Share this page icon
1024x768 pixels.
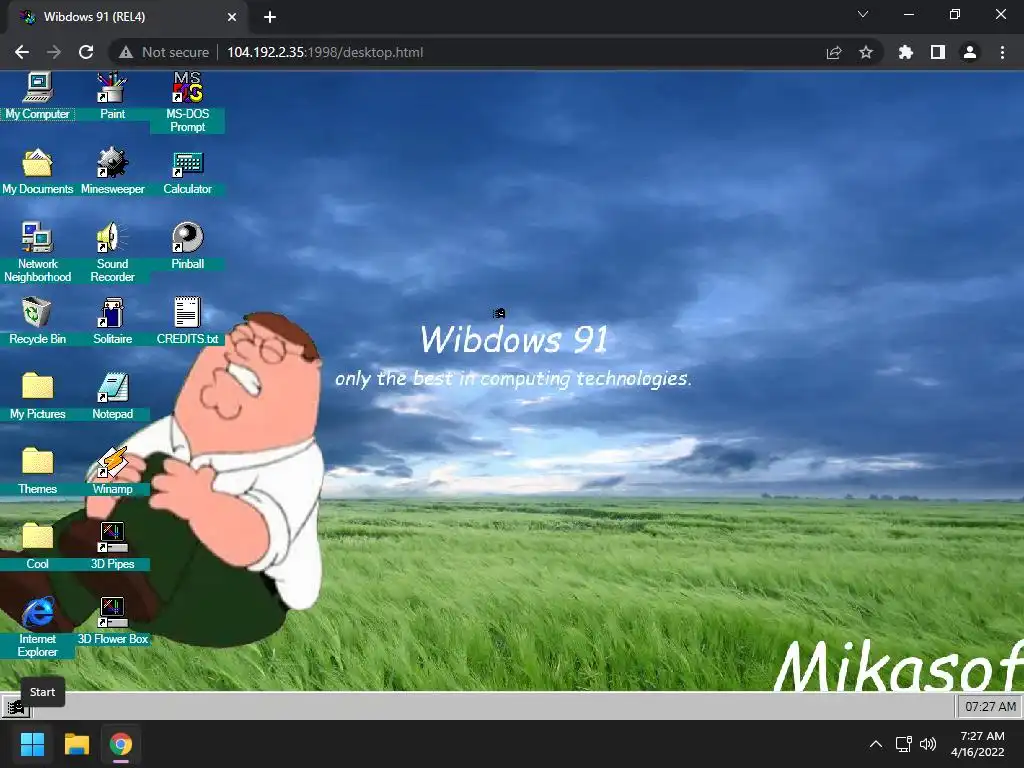pos(834,52)
